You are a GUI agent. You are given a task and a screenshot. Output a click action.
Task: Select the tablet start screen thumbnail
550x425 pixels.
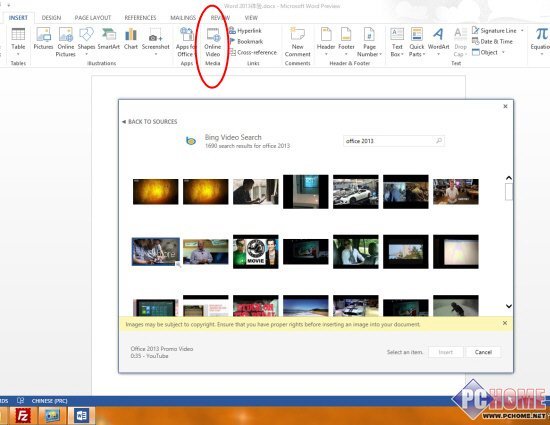[155, 308]
